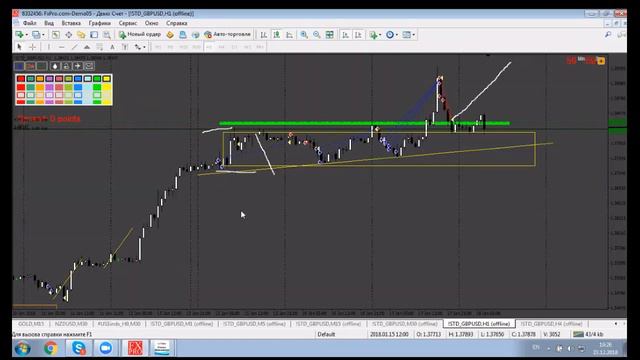Open Skype from the taskbar

pos(78,349)
